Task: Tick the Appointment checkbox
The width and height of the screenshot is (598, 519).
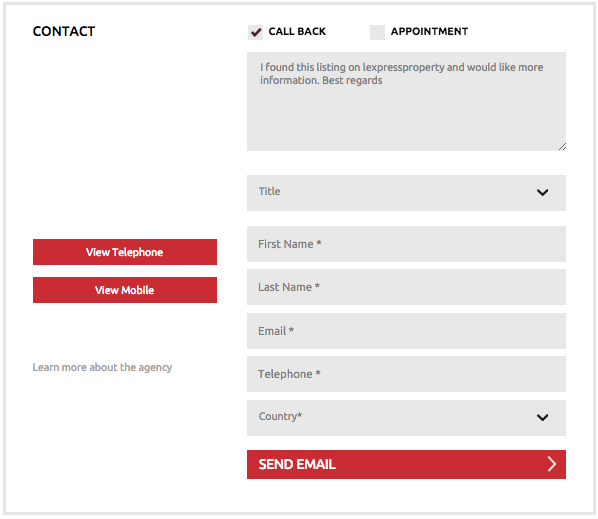Action: (377, 32)
